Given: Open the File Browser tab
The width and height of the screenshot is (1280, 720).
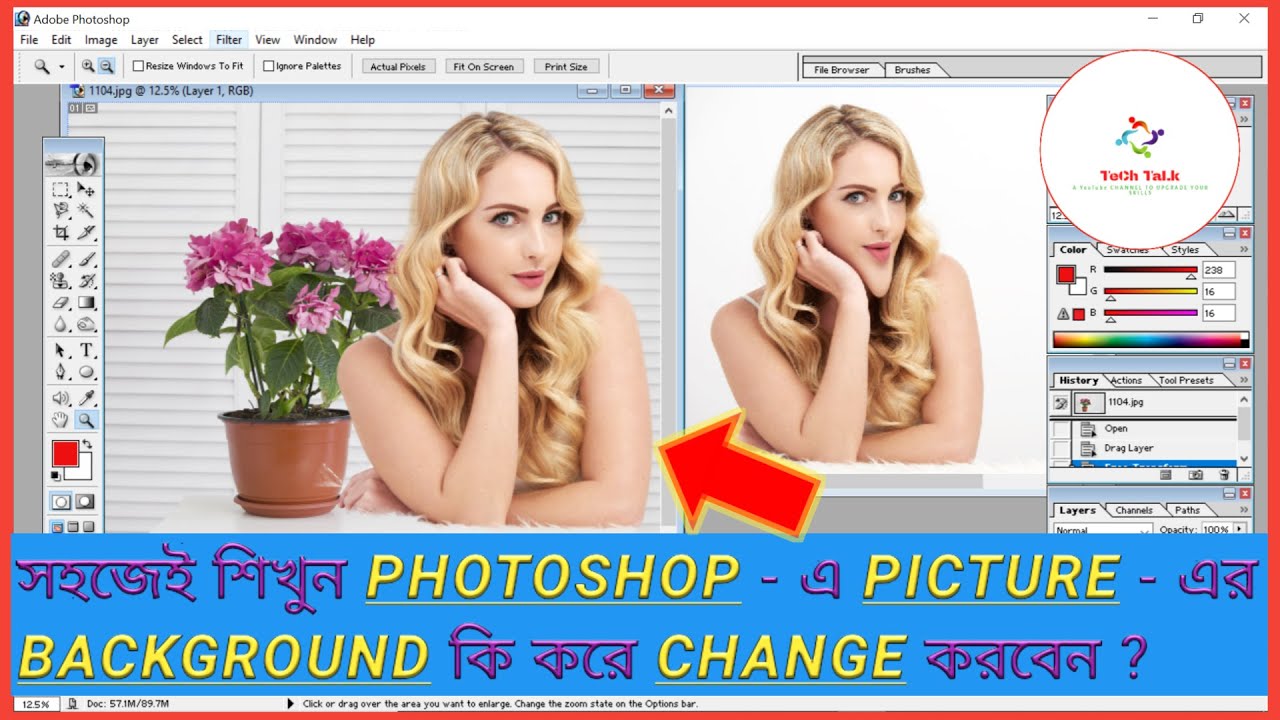Looking at the screenshot, I should coord(842,70).
